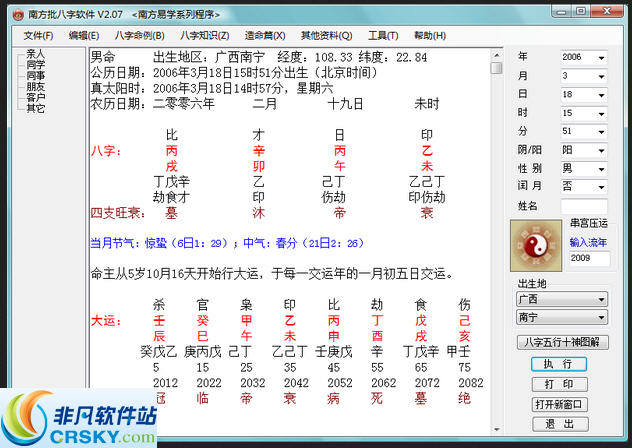The height and width of the screenshot is (448, 632).
Task: Click the red 八字: label
Action: (x=106, y=151)
